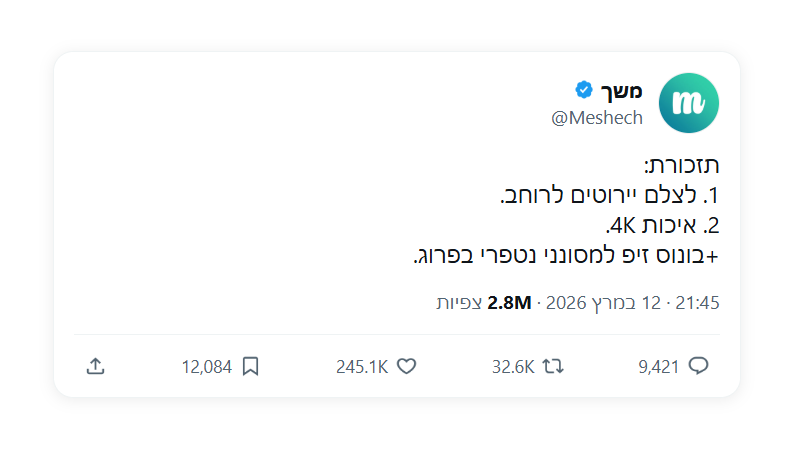Like the tweet with the heart icon

pyautogui.click(x=406, y=366)
